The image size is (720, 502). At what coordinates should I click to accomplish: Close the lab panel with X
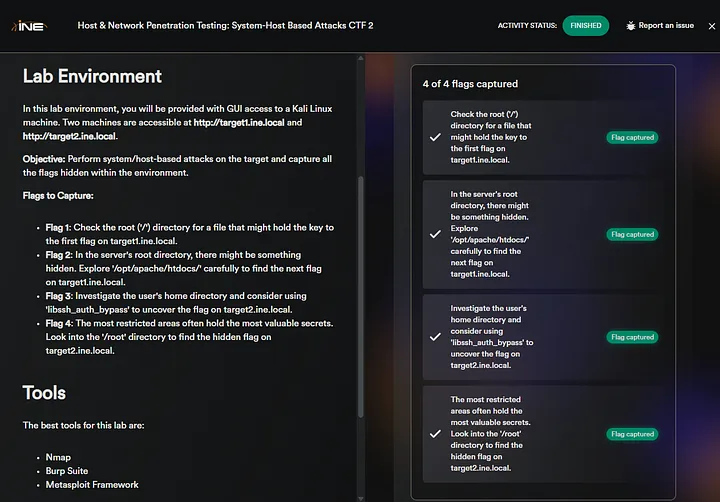point(711,26)
